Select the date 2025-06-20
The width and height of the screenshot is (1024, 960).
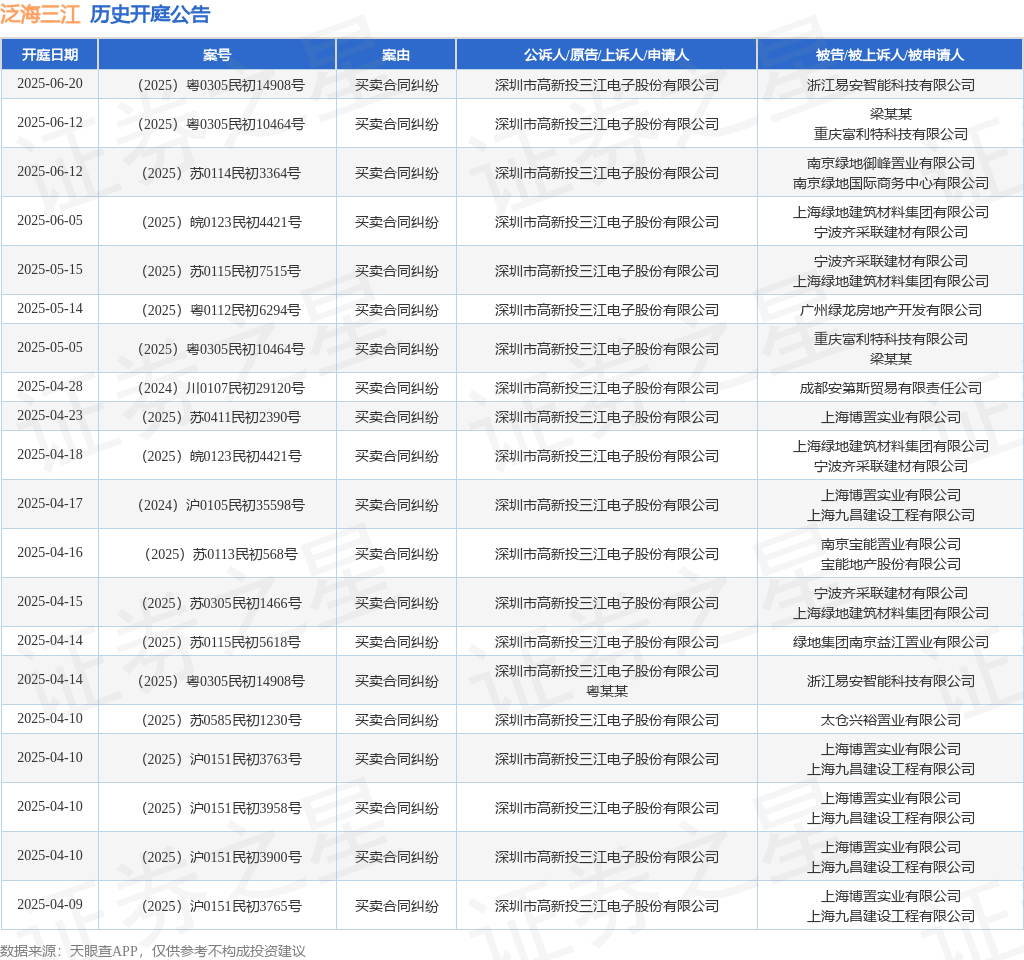(x=50, y=84)
